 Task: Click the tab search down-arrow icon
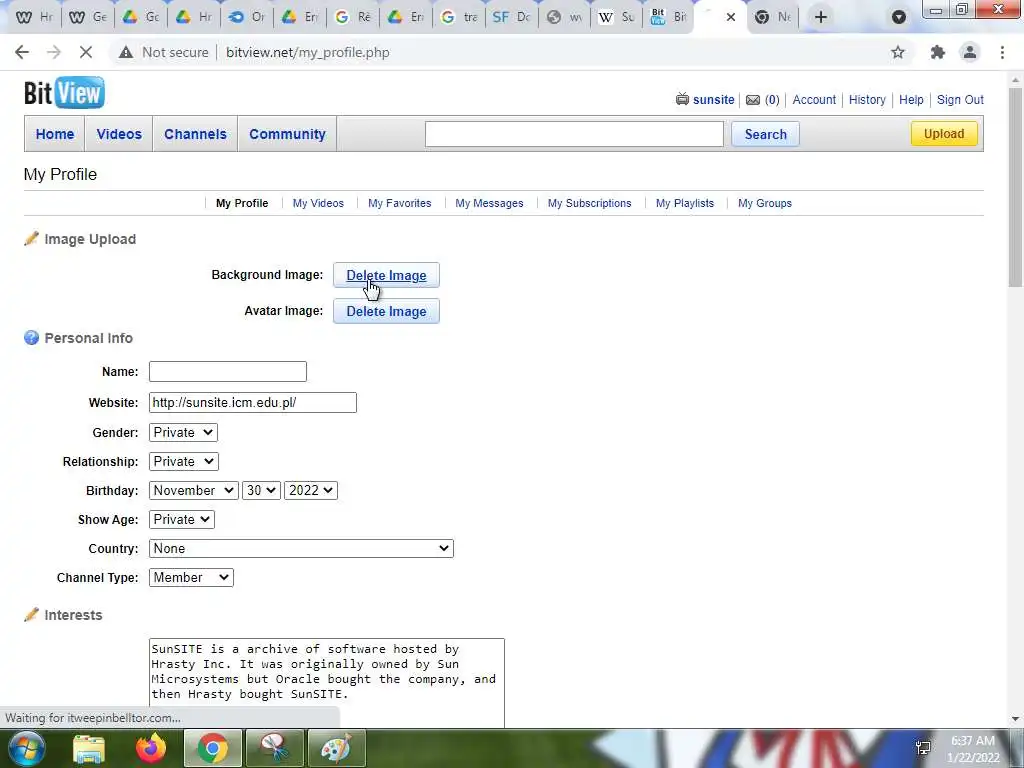tap(899, 17)
